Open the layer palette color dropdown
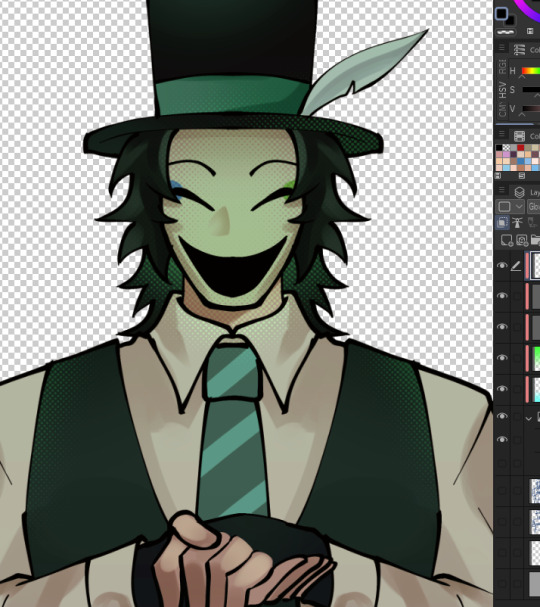Viewport: 540px width, 607px height. coord(510,206)
